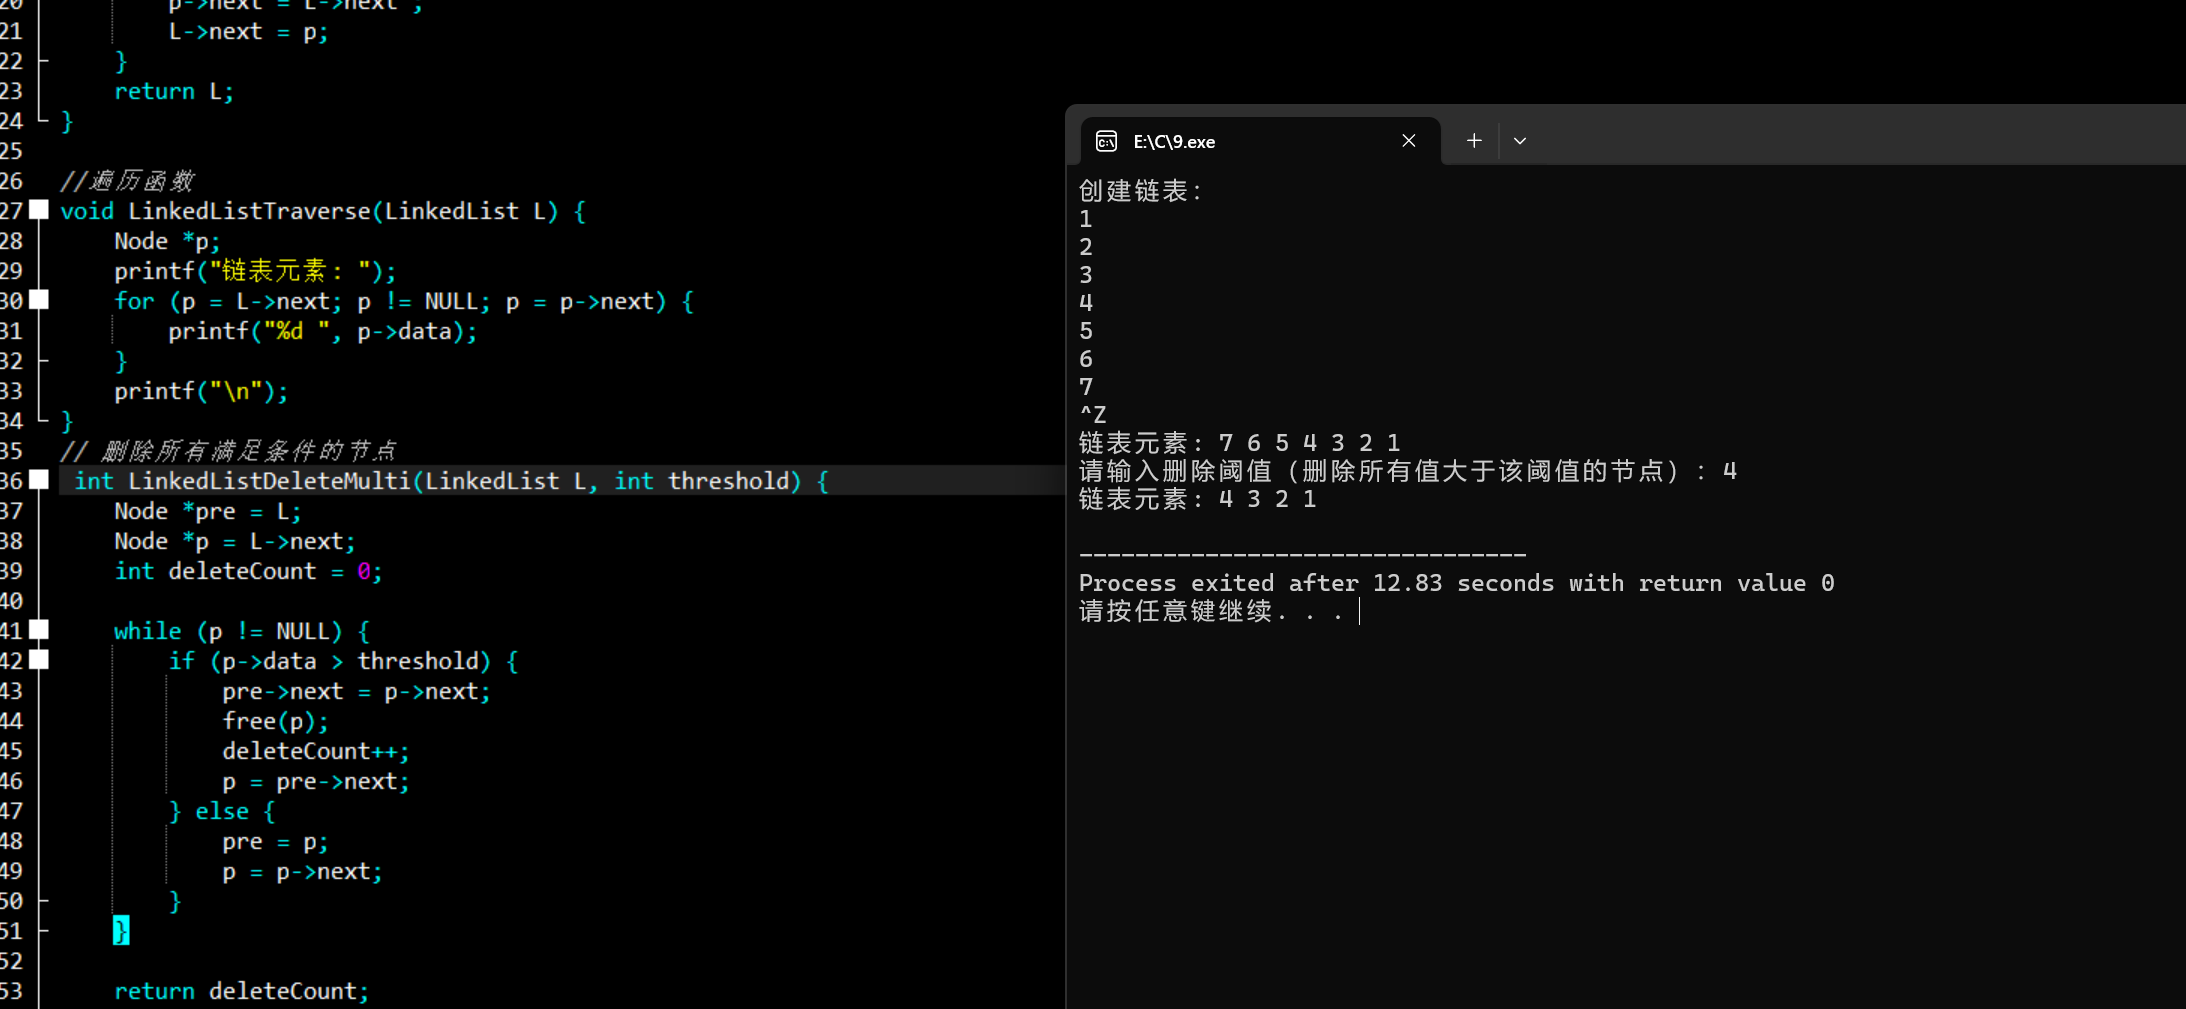Close the E:\C\9.exe terminal tab
2186x1009 pixels.
pyautogui.click(x=1408, y=141)
